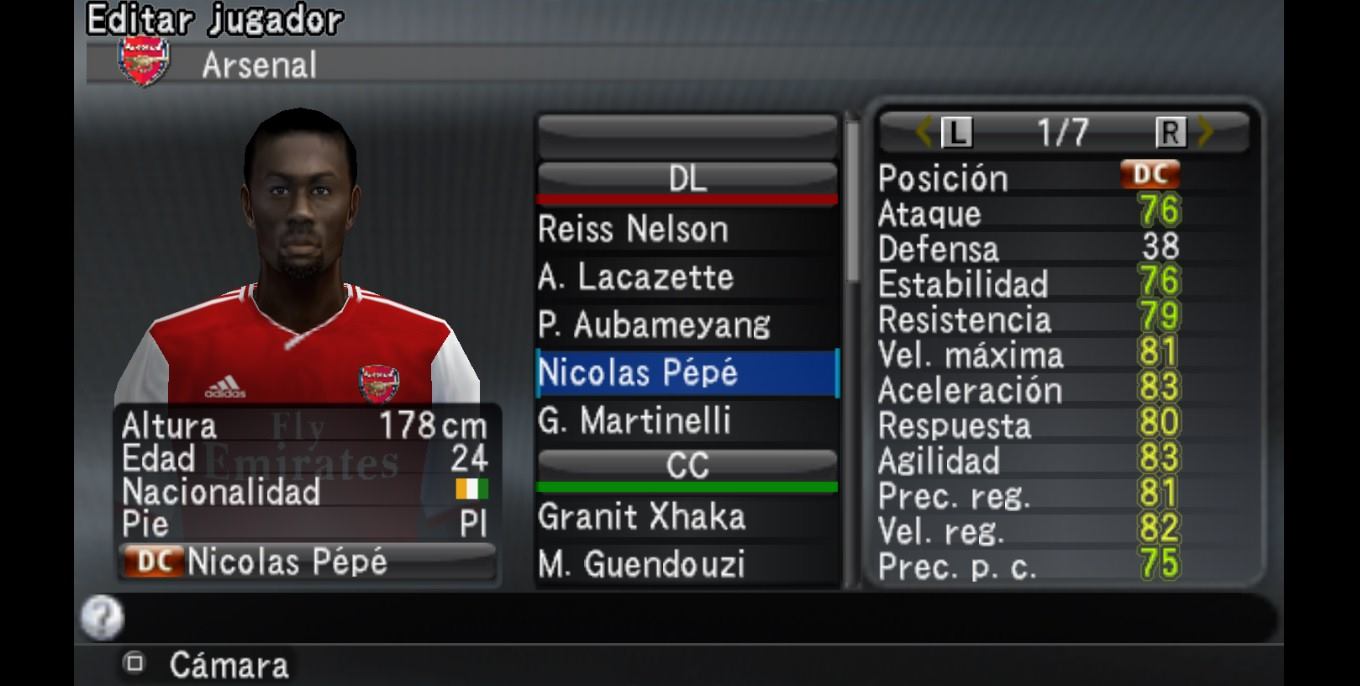Click the Ivory Coast flag nationality icon
Viewport: 1360px width, 686px height.
point(472,490)
